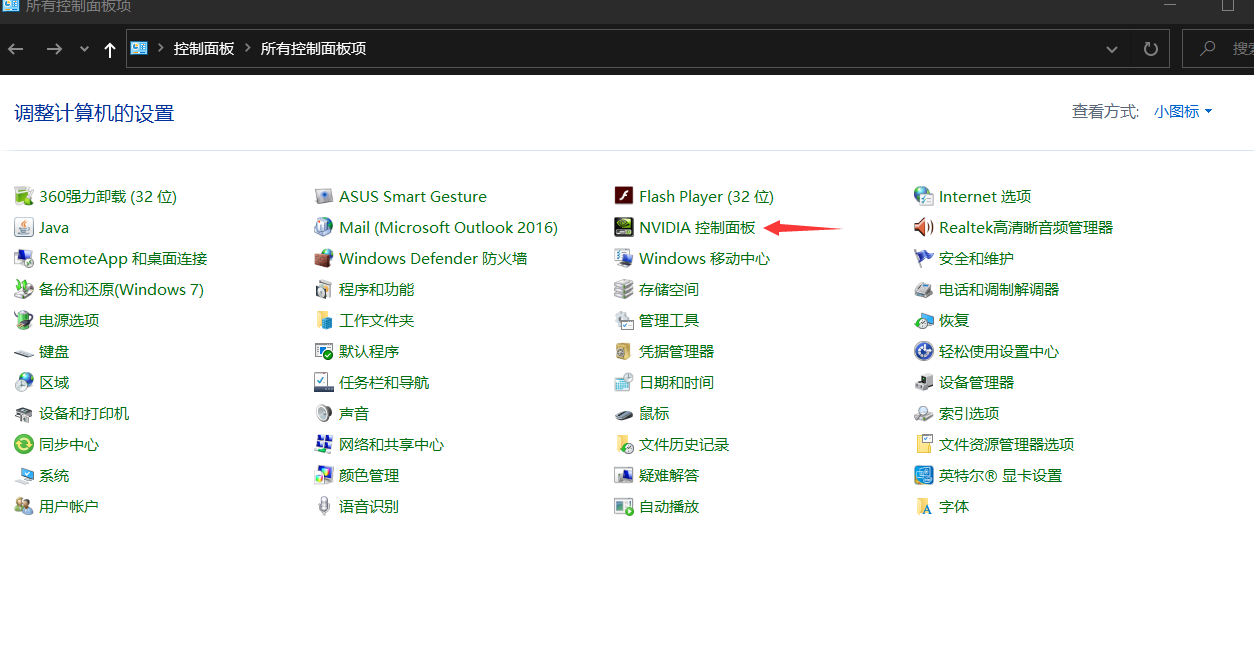The height and width of the screenshot is (648, 1254).
Task: Click the 鼠标 mouse icon
Action: pos(624,413)
